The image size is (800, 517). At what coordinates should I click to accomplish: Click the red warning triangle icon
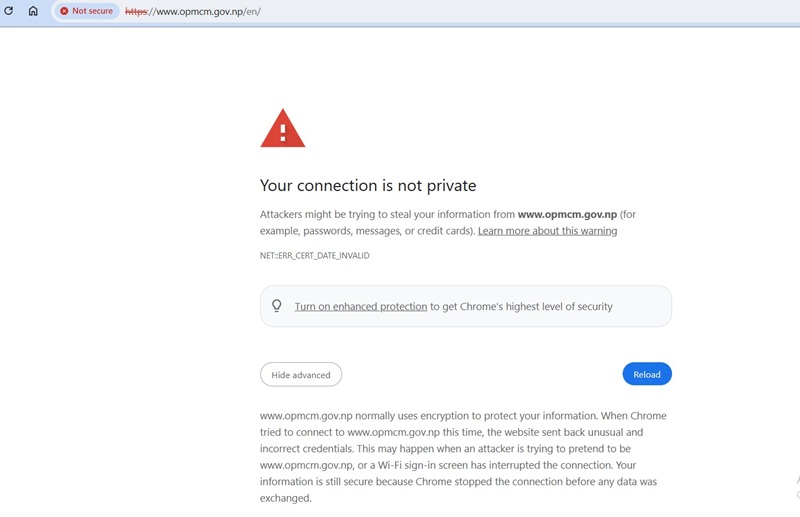283,128
